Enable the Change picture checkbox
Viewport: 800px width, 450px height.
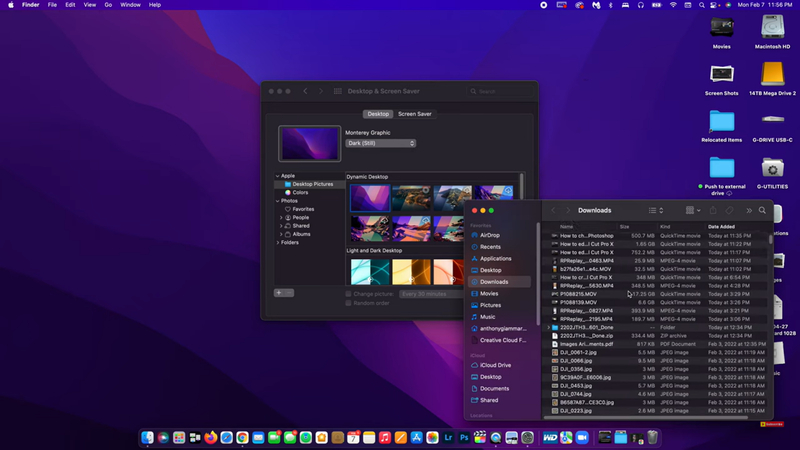pos(348,294)
